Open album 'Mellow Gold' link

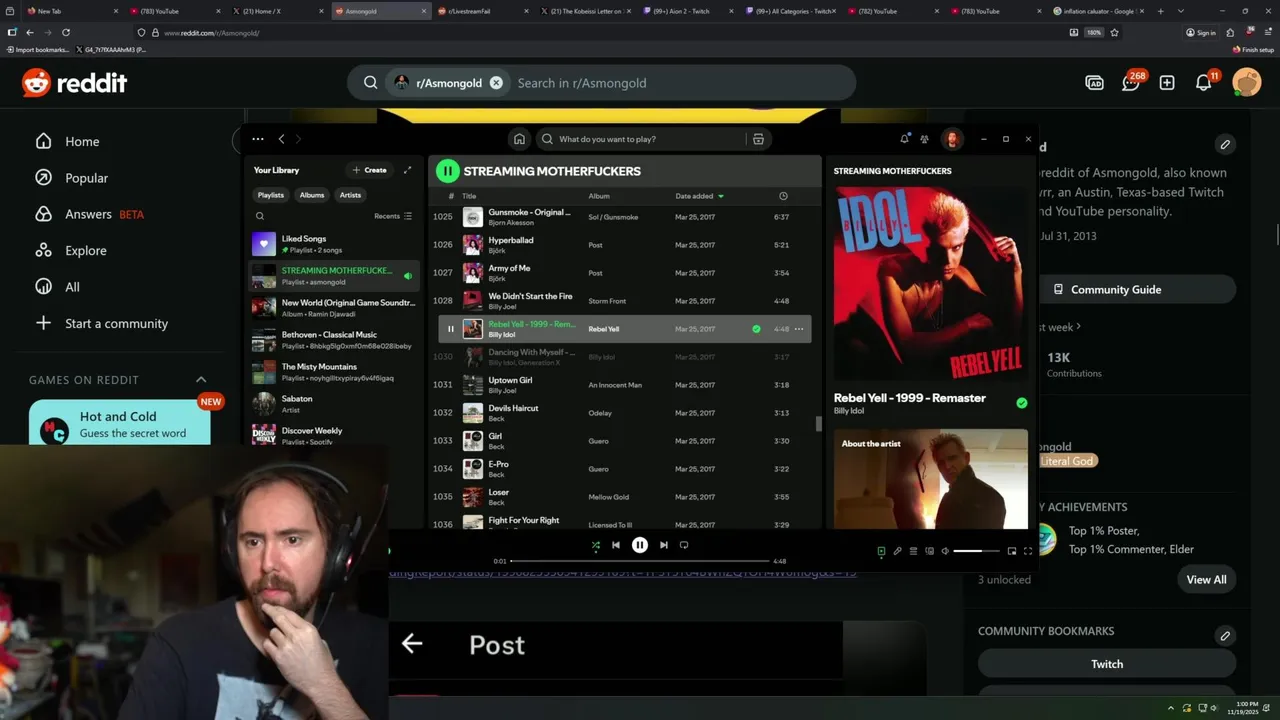(x=609, y=497)
